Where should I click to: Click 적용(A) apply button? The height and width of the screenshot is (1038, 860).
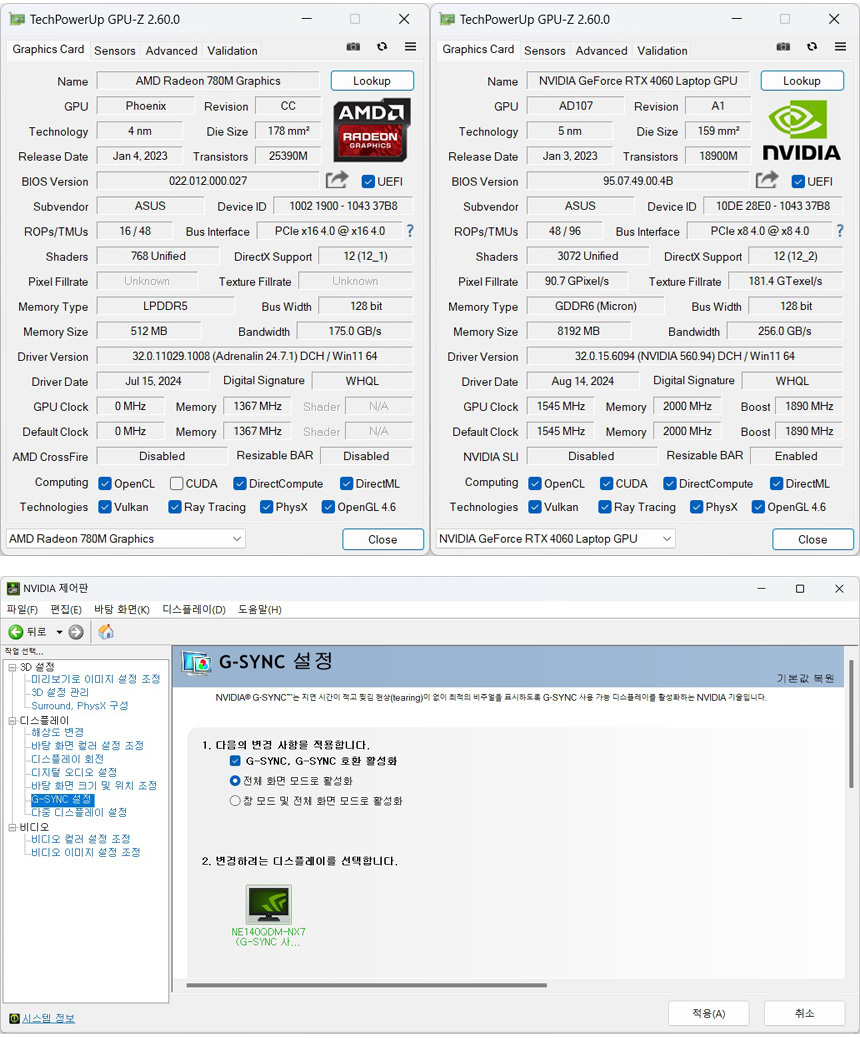[708, 1014]
